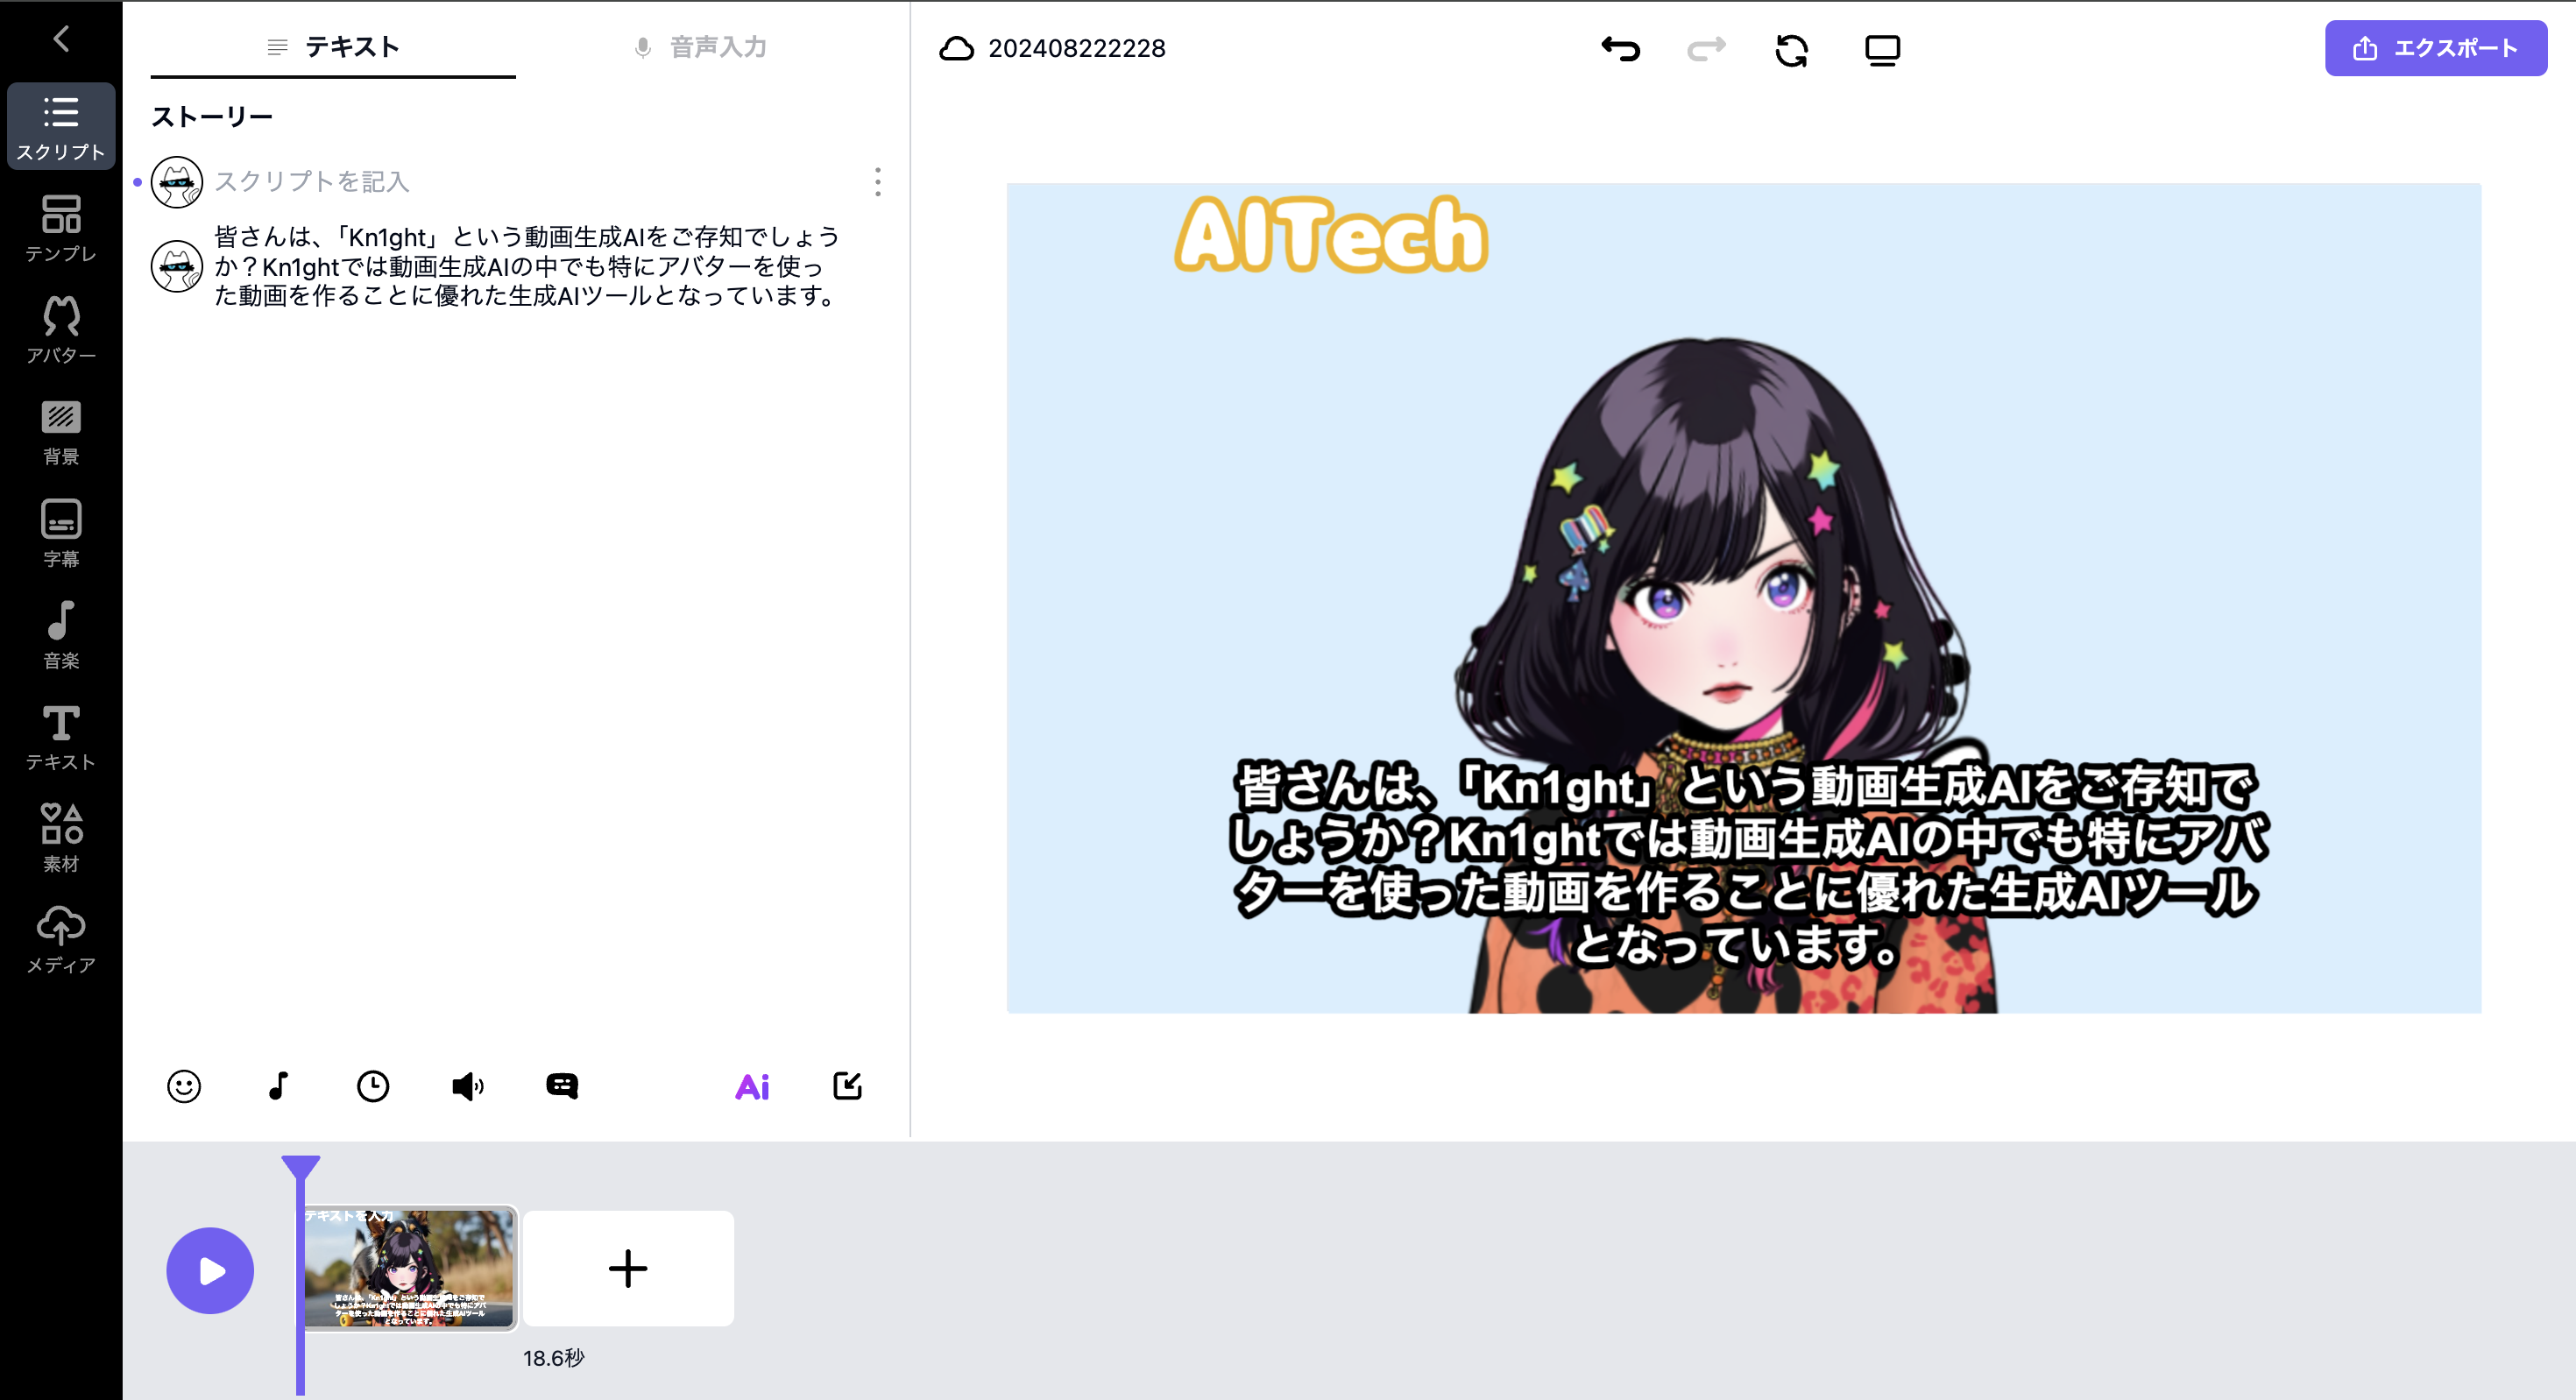Open the 音楽 music panel
2576x1400 pixels.
(x=61, y=636)
